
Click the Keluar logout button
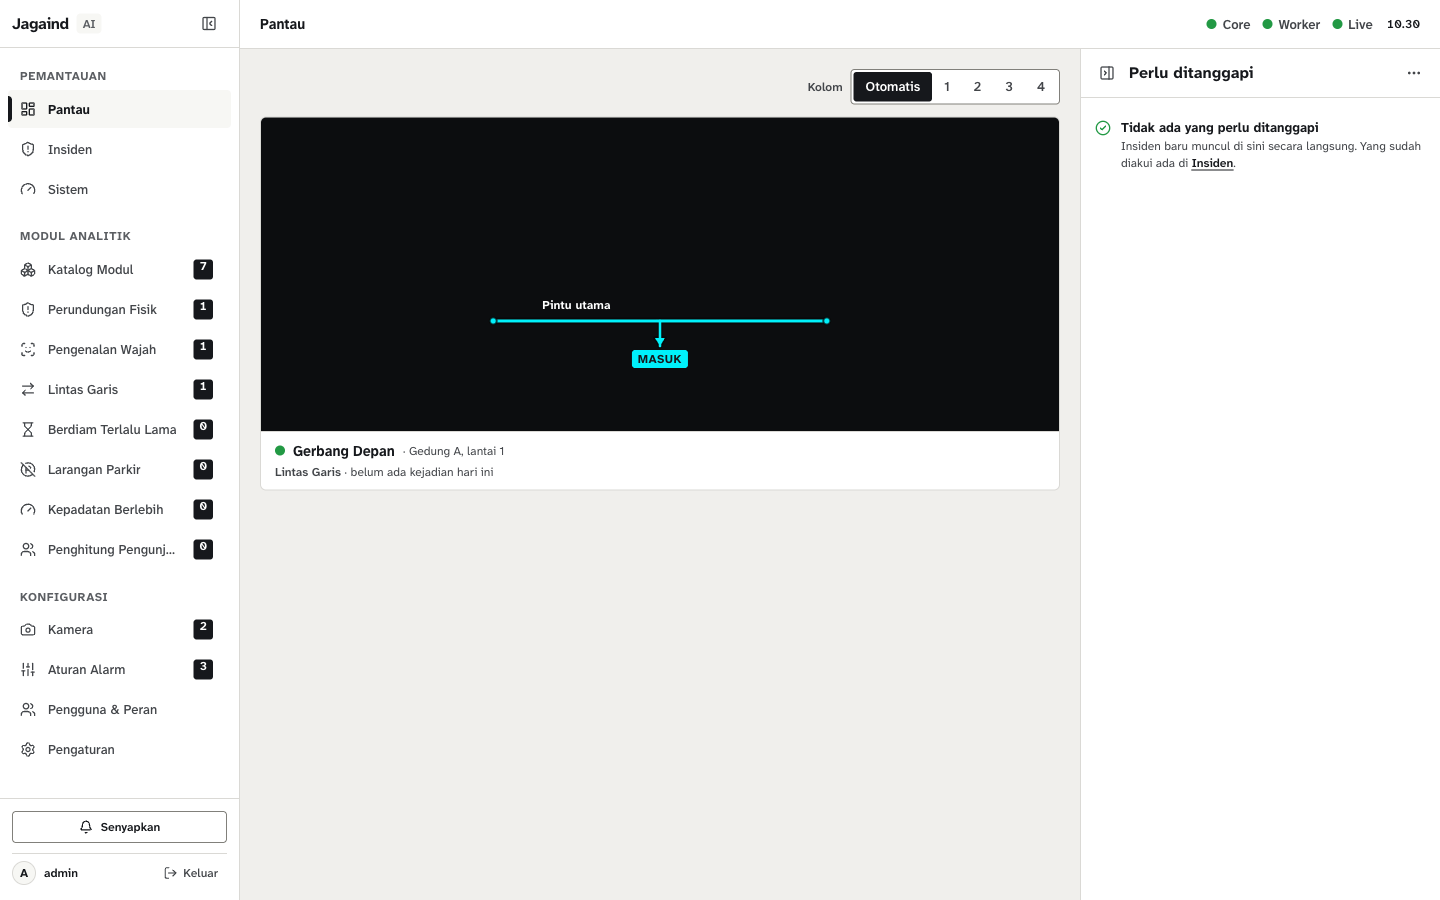tap(191, 873)
